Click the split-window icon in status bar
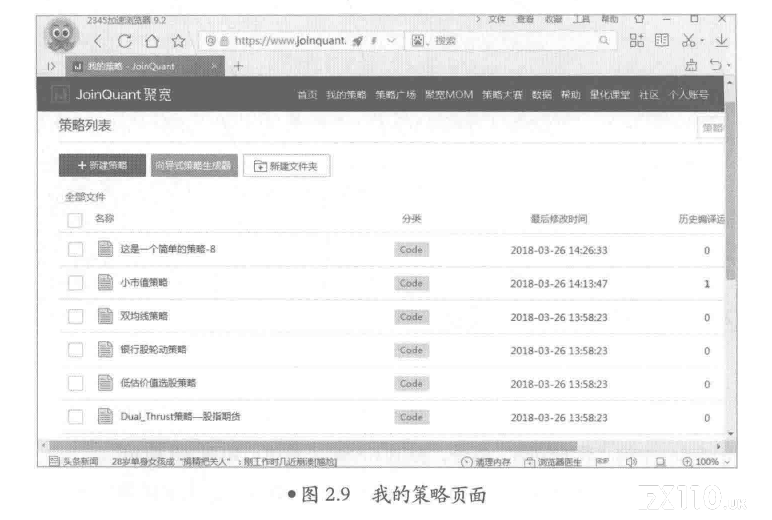This screenshot has width=772, height=520. [661, 462]
